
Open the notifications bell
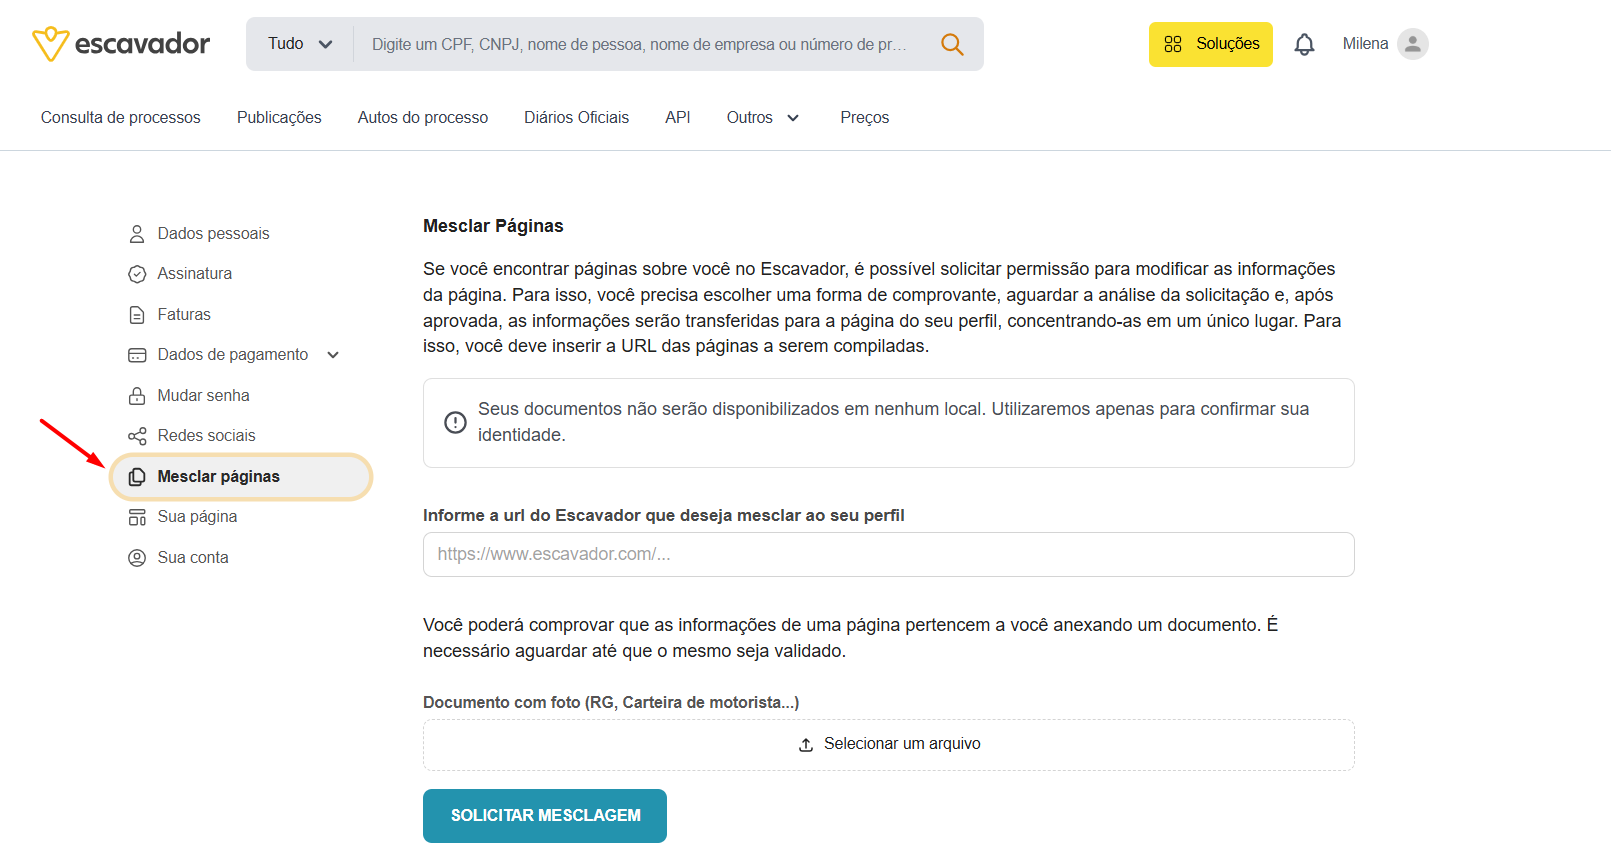[x=1304, y=44]
